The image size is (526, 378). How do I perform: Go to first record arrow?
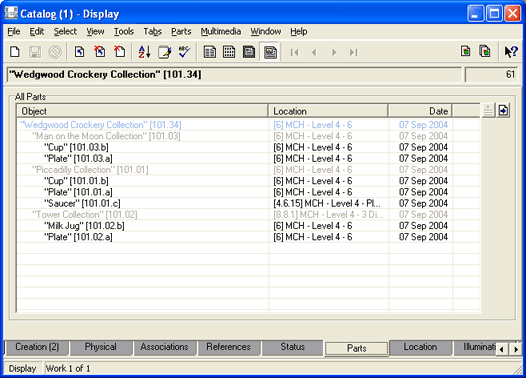pyautogui.click(x=295, y=52)
